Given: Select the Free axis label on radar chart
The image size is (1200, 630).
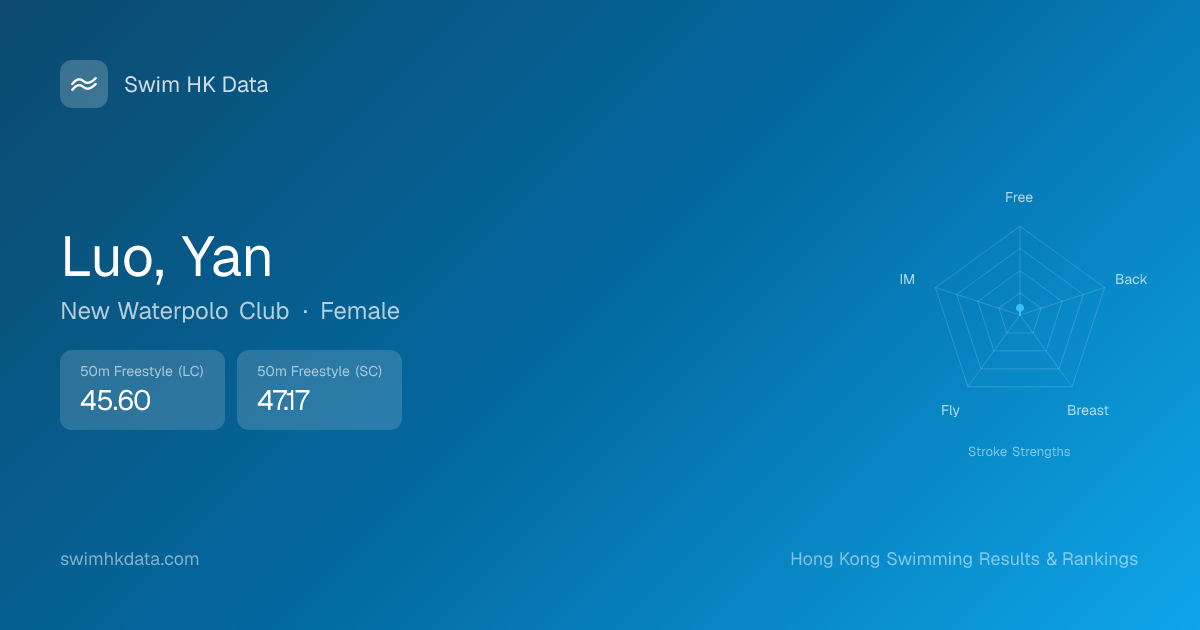Looking at the screenshot, I should coord(1018,198).
